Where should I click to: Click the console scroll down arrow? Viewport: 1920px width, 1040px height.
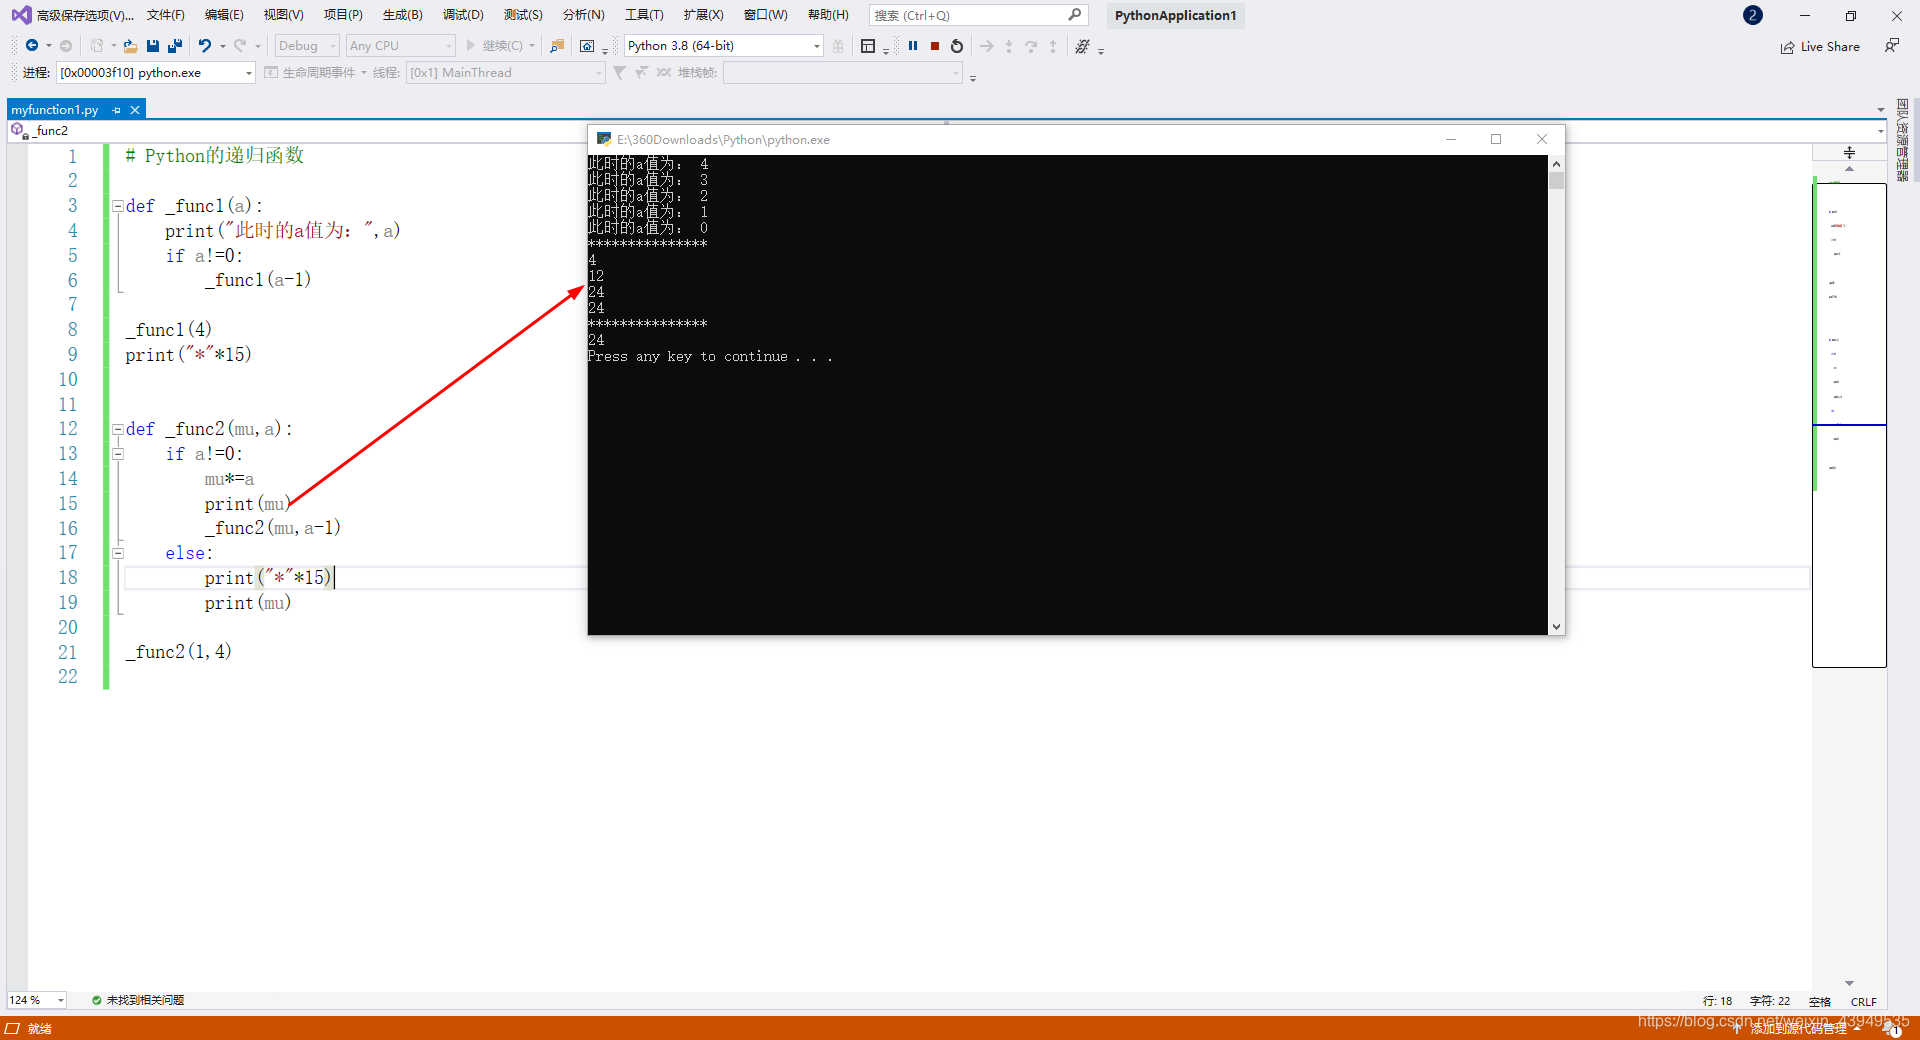click(x=1556, y=627)
